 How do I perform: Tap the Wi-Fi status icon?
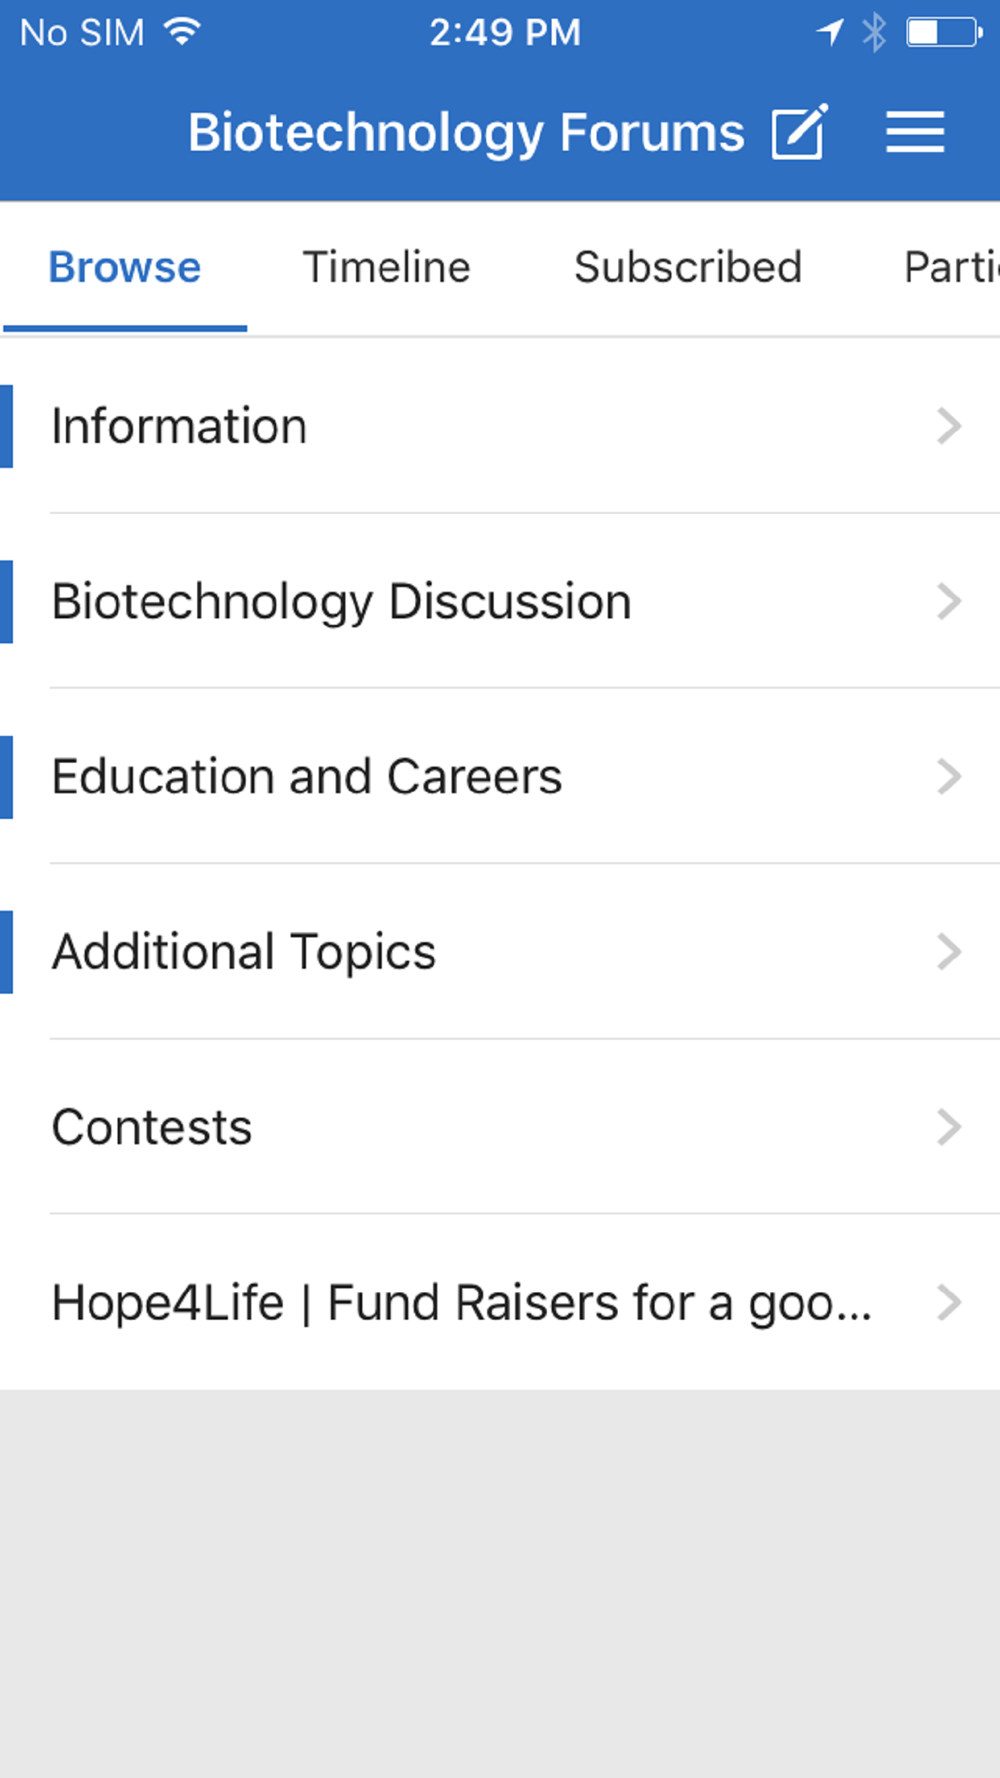coord(182,32)
